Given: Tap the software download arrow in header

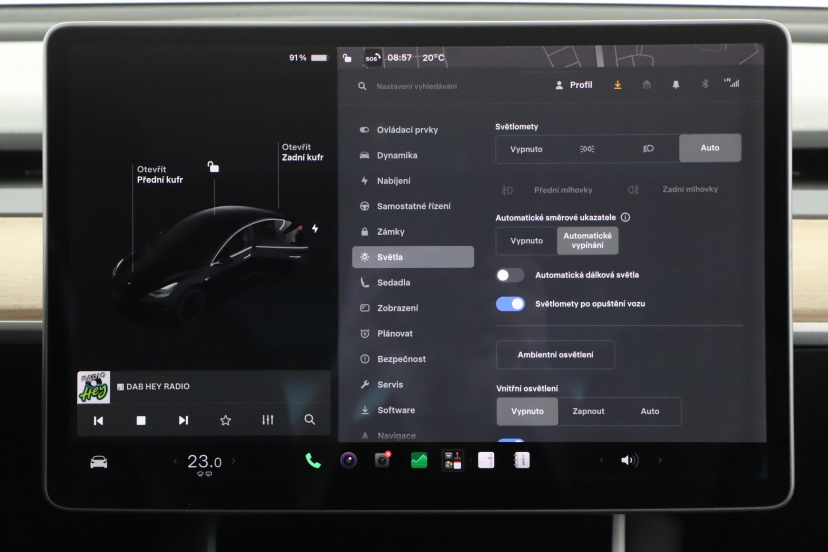Looking at the screenshot, I should click(617, 85).
